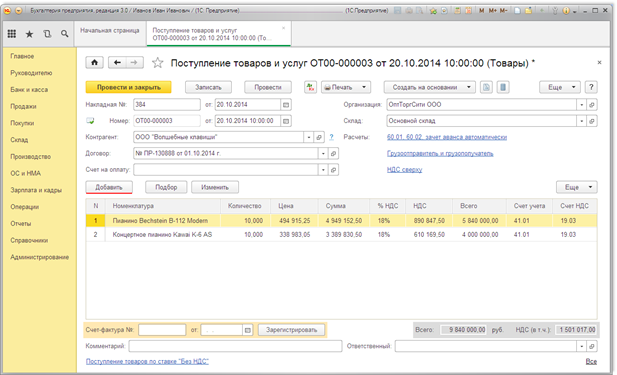617x375 pixels.
Task: Click the Счет-фактура № input field
Action: tap(162, 330)
